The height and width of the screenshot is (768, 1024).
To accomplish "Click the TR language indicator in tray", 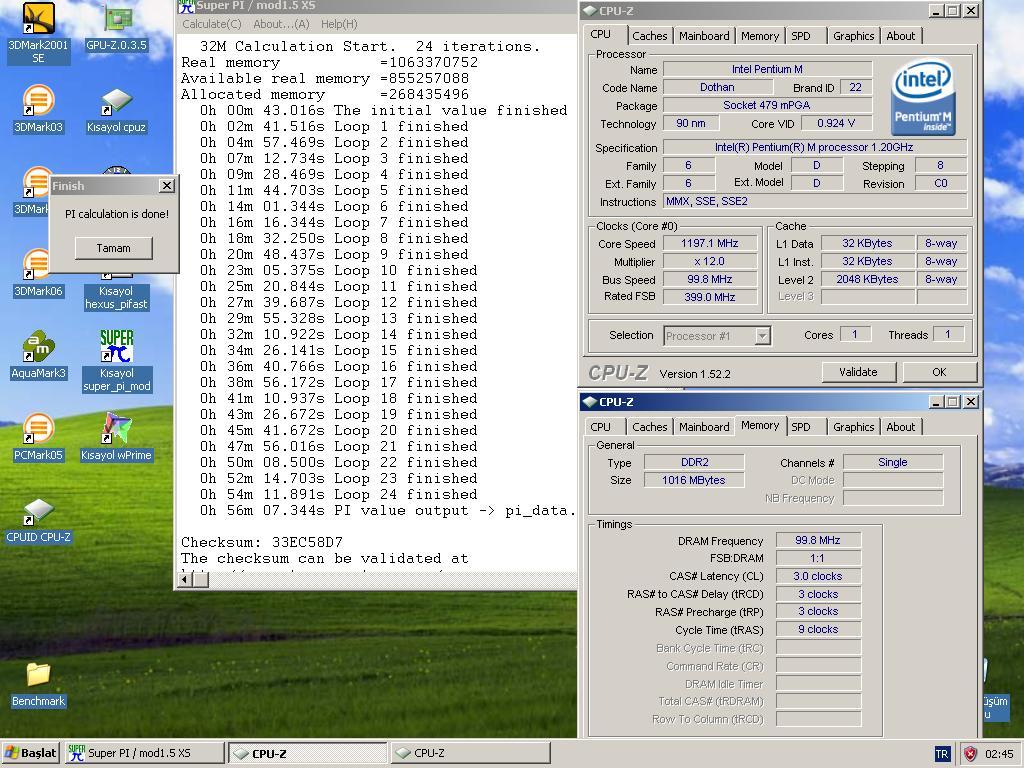I will pyautogui.click(x=942, y=754).
